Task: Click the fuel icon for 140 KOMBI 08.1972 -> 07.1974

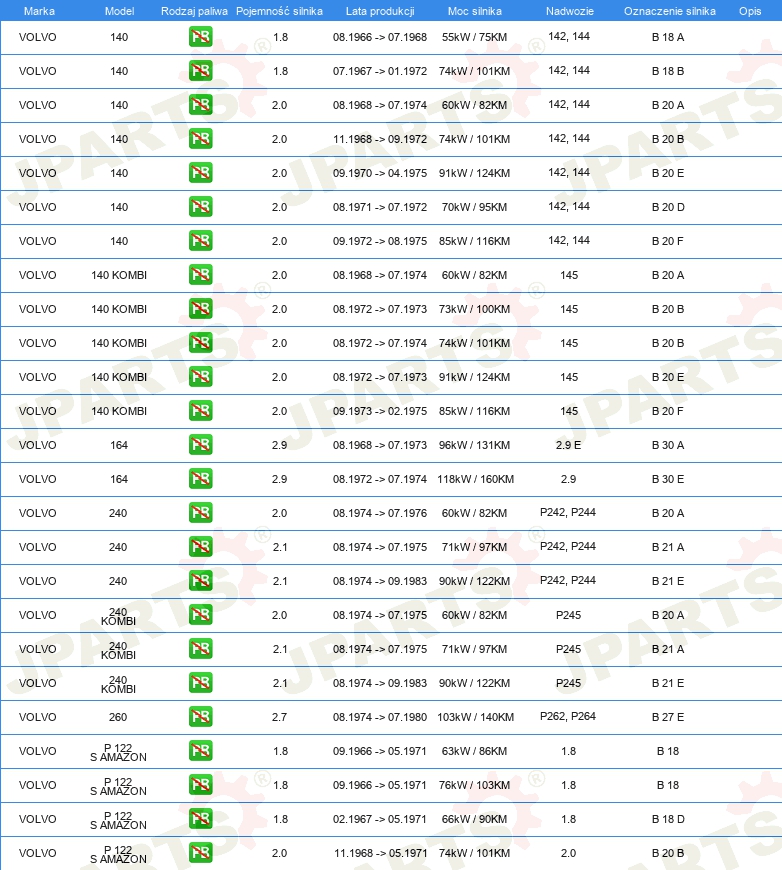Action: coord(200,343)
